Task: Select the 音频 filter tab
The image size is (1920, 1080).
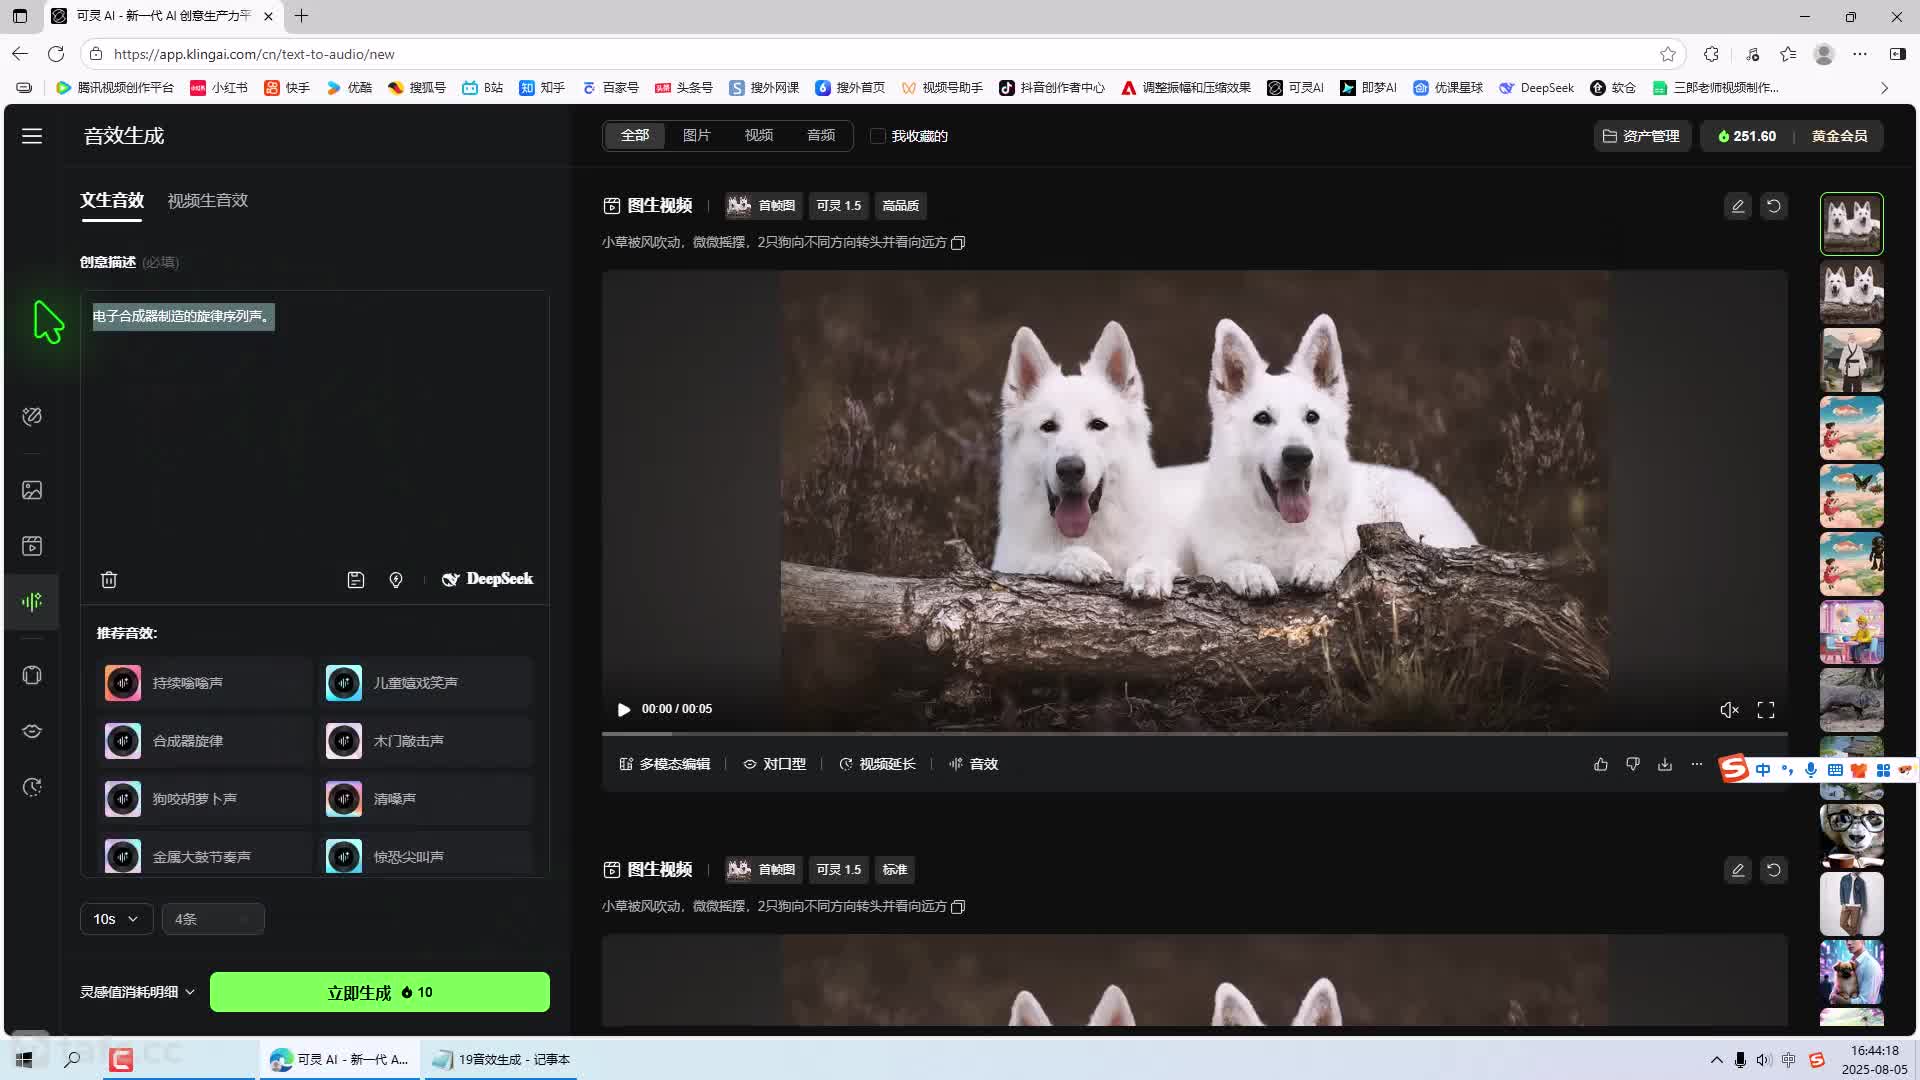Action: coord(820,136)
